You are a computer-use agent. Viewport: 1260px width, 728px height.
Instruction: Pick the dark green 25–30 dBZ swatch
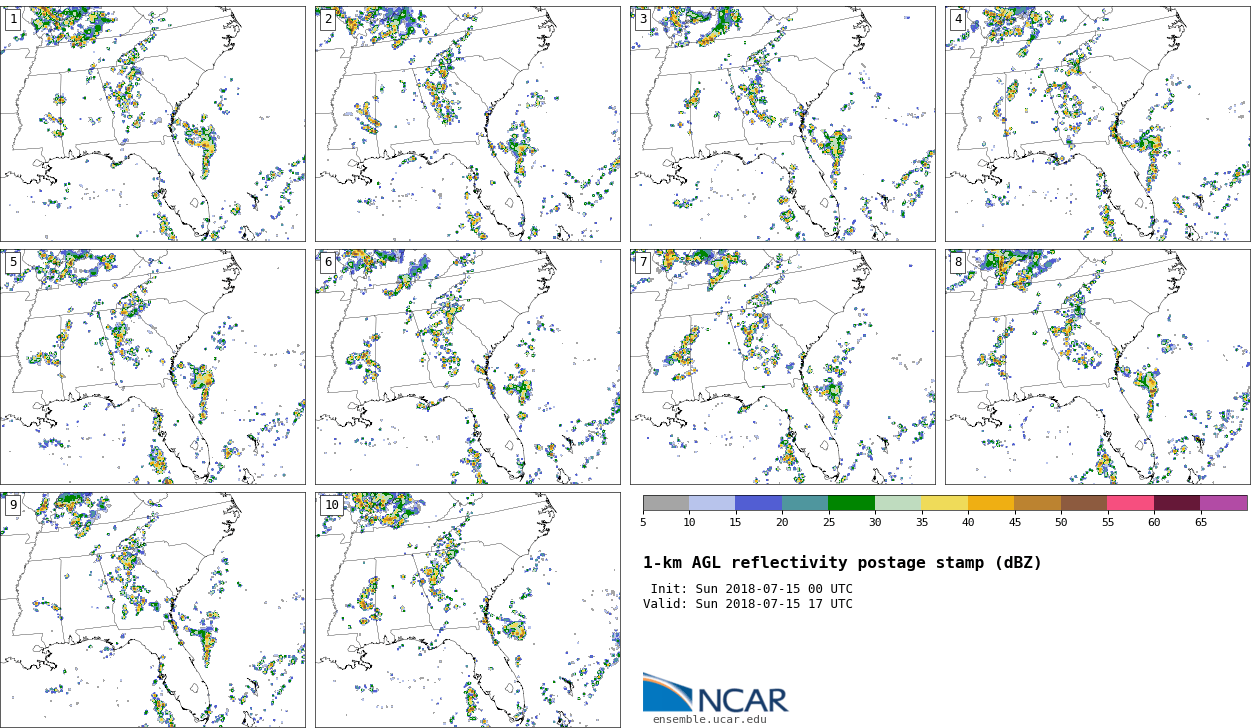[851, 503]
